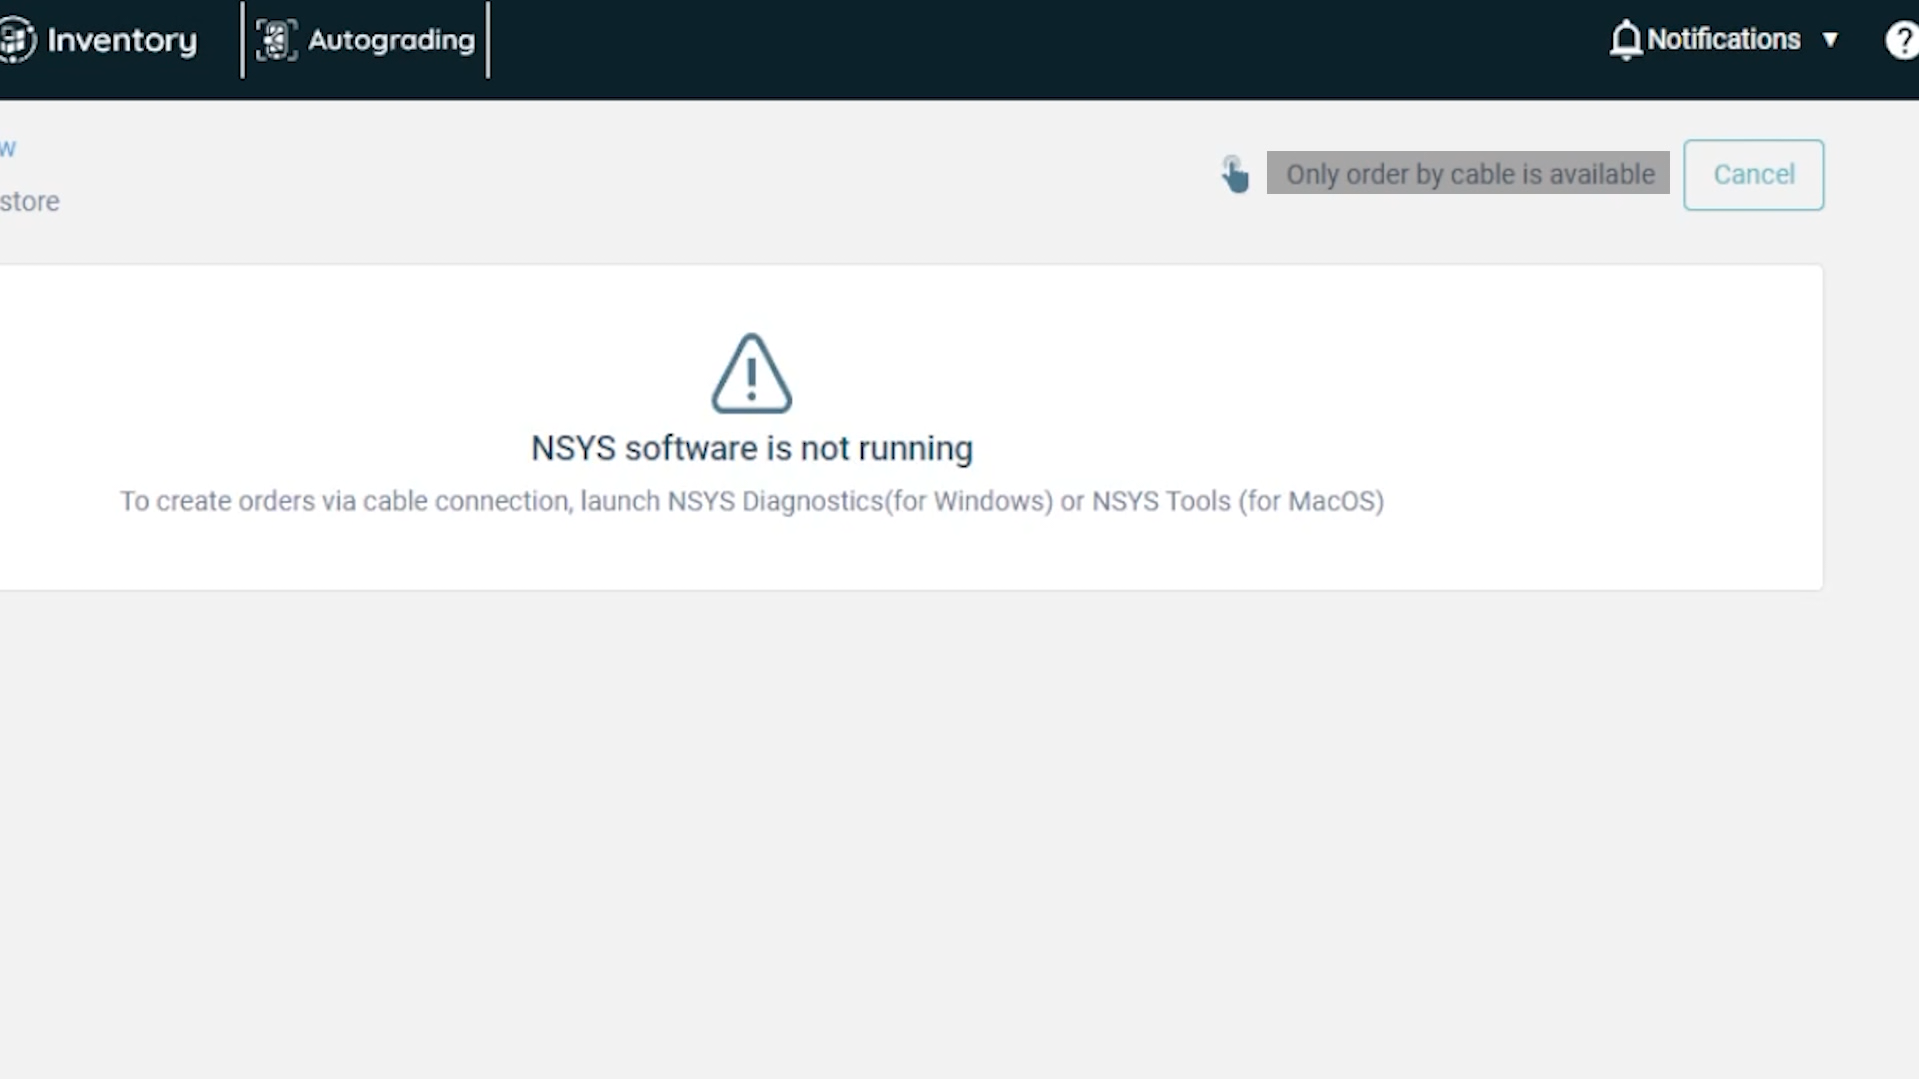Expand the Notifications dropdown arrow
Screen dimensions: 1919x1079
click(x=1830, y=40)
